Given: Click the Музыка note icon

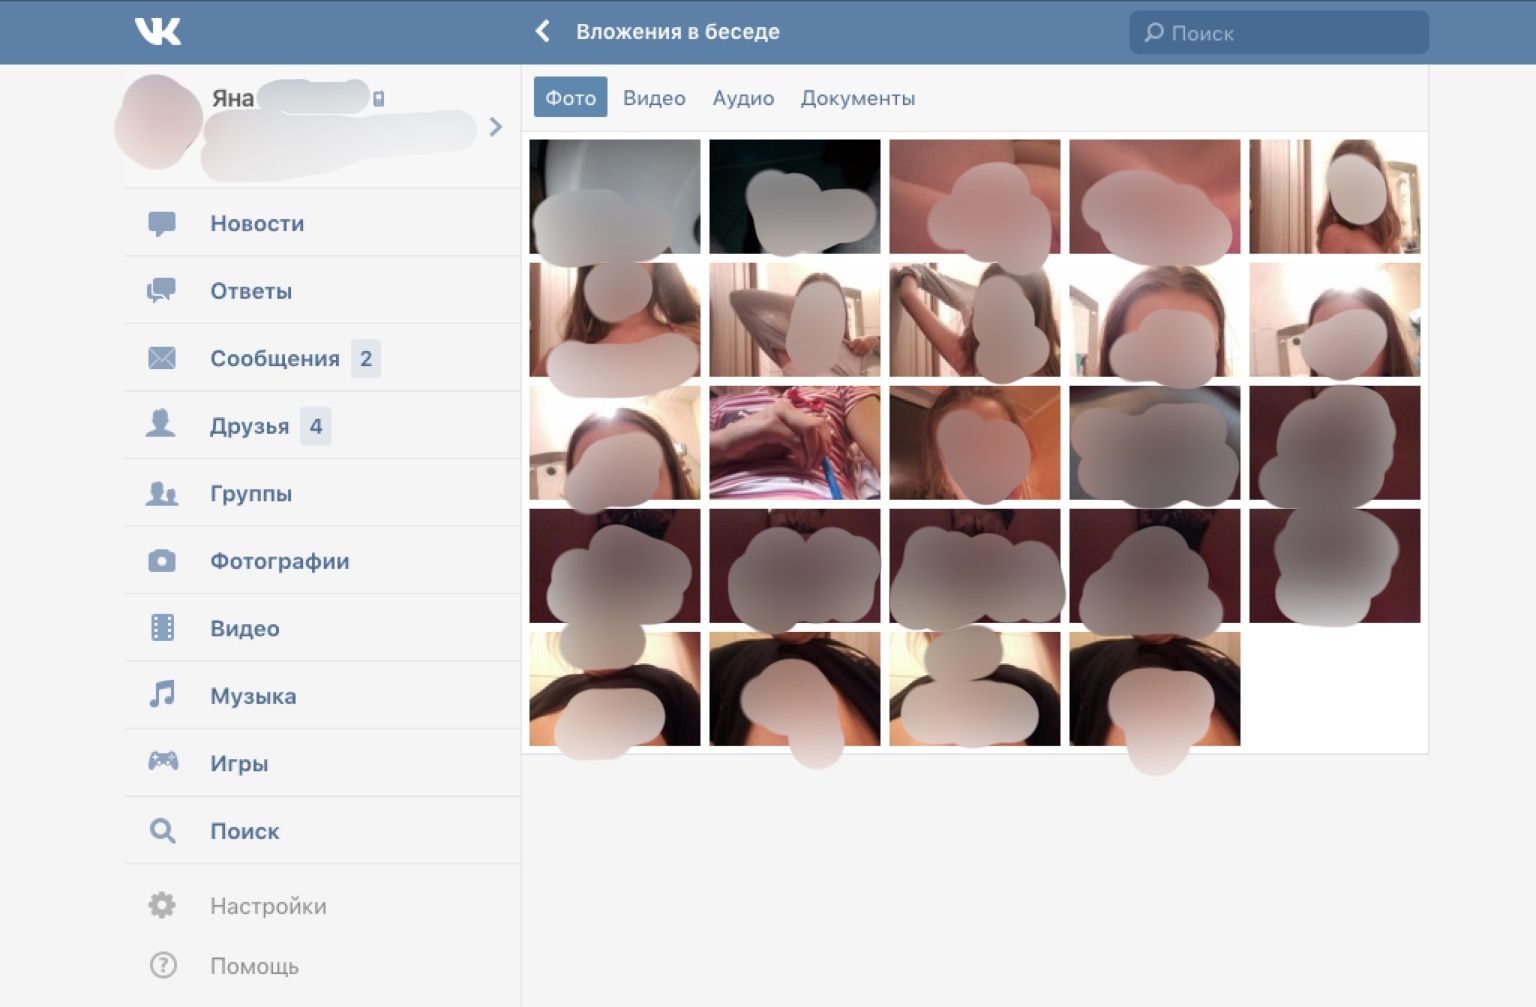Looking at the screenshot, I should click(162, 695).
